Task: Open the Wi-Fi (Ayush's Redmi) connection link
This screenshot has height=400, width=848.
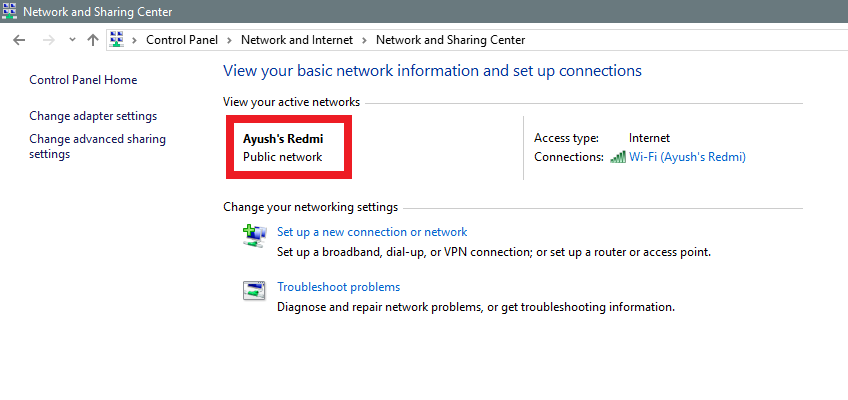Action: 687,157
